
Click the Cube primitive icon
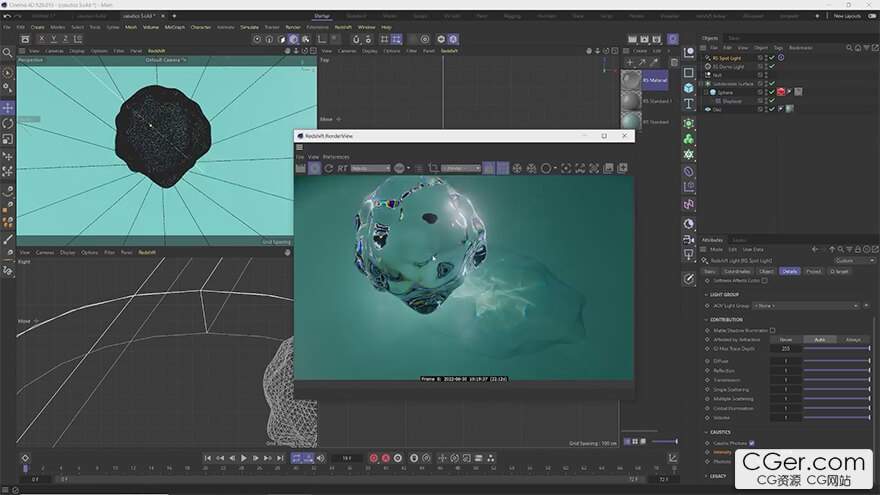click(x=689, y=89)
